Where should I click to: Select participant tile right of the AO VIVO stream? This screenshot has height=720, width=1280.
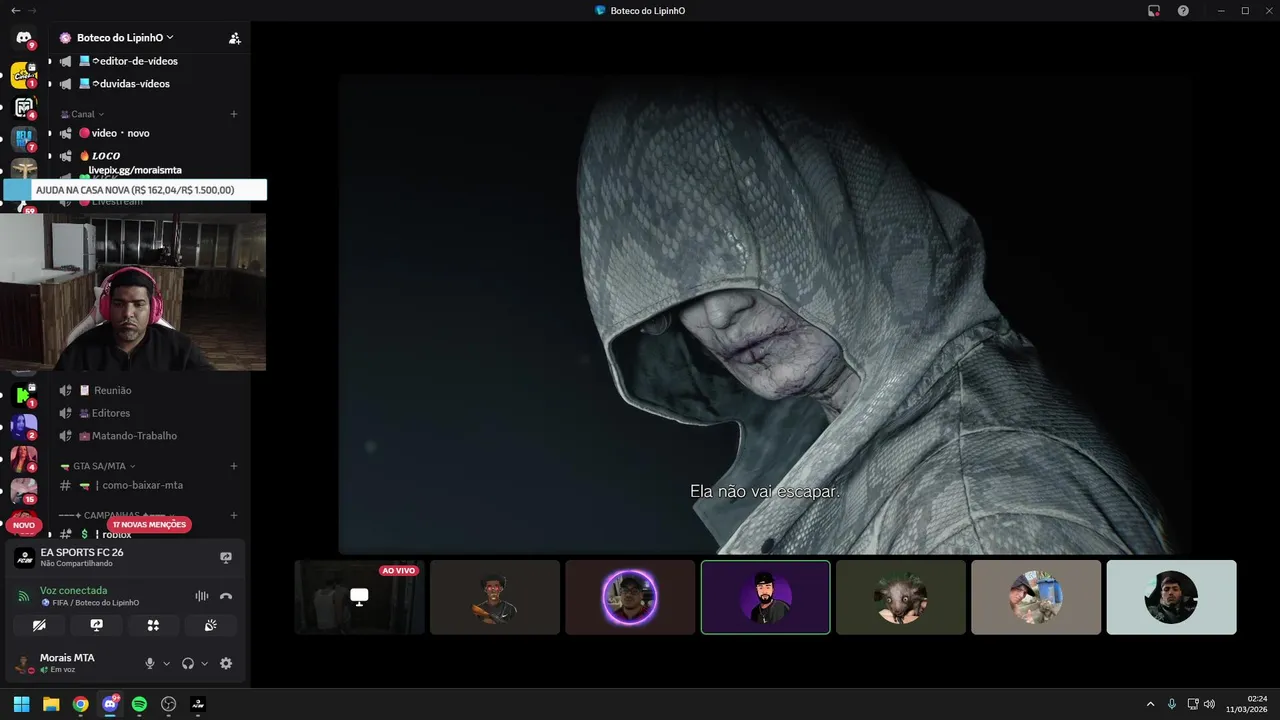pos(495,597)
